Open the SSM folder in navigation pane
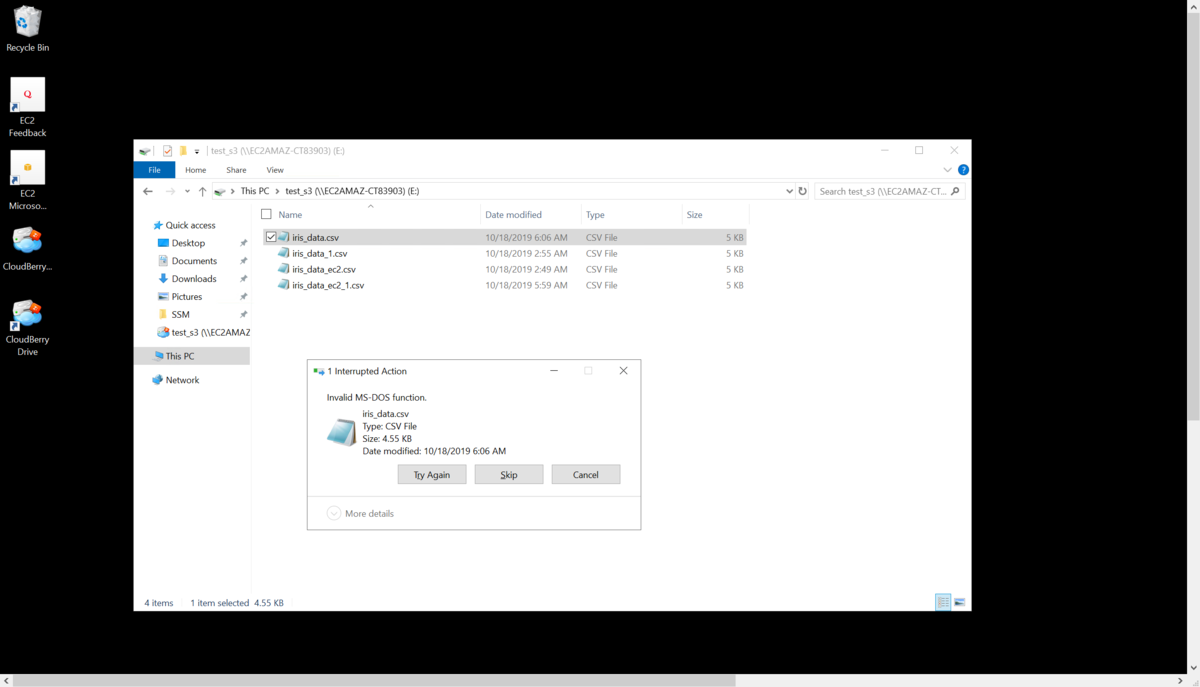The height and width of the screenshot is (687, 1200). 180,315
